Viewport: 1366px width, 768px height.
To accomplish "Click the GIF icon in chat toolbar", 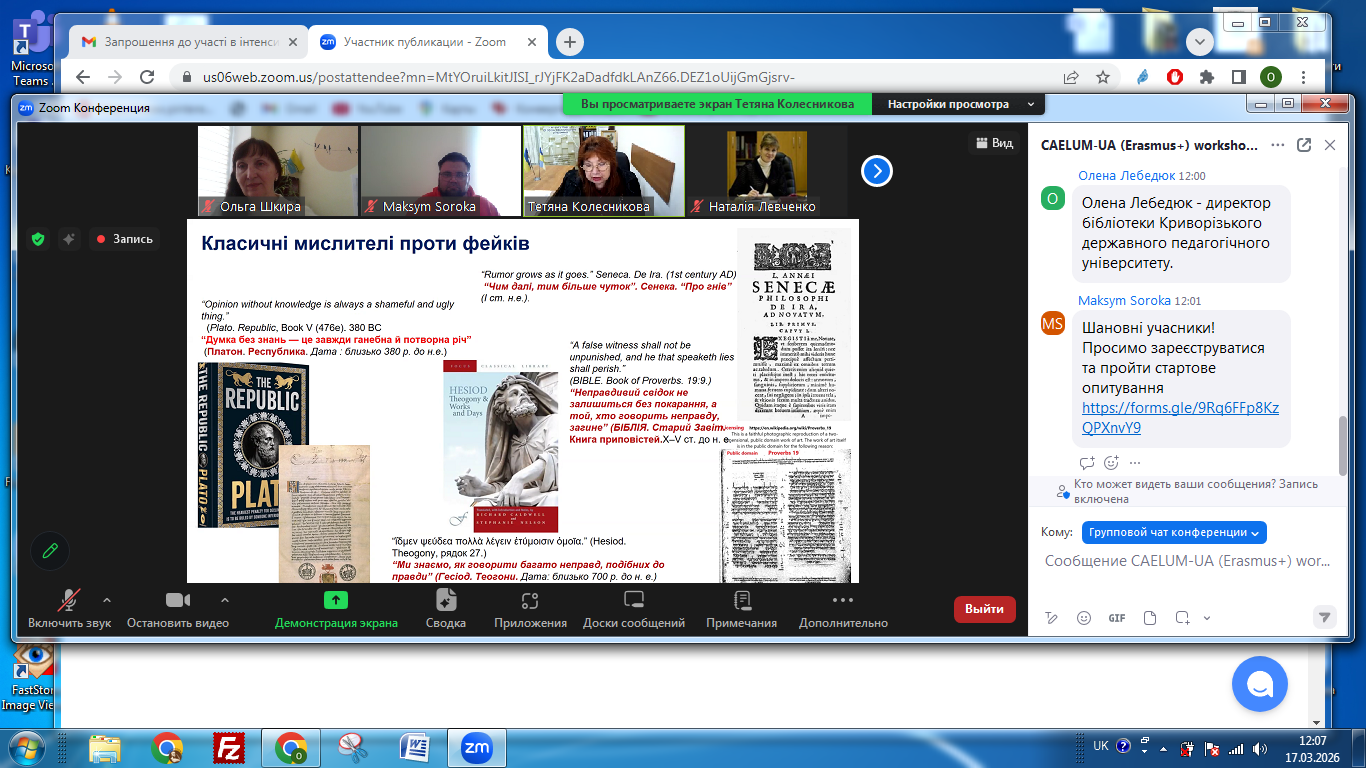I will (x=1117, y=618).
